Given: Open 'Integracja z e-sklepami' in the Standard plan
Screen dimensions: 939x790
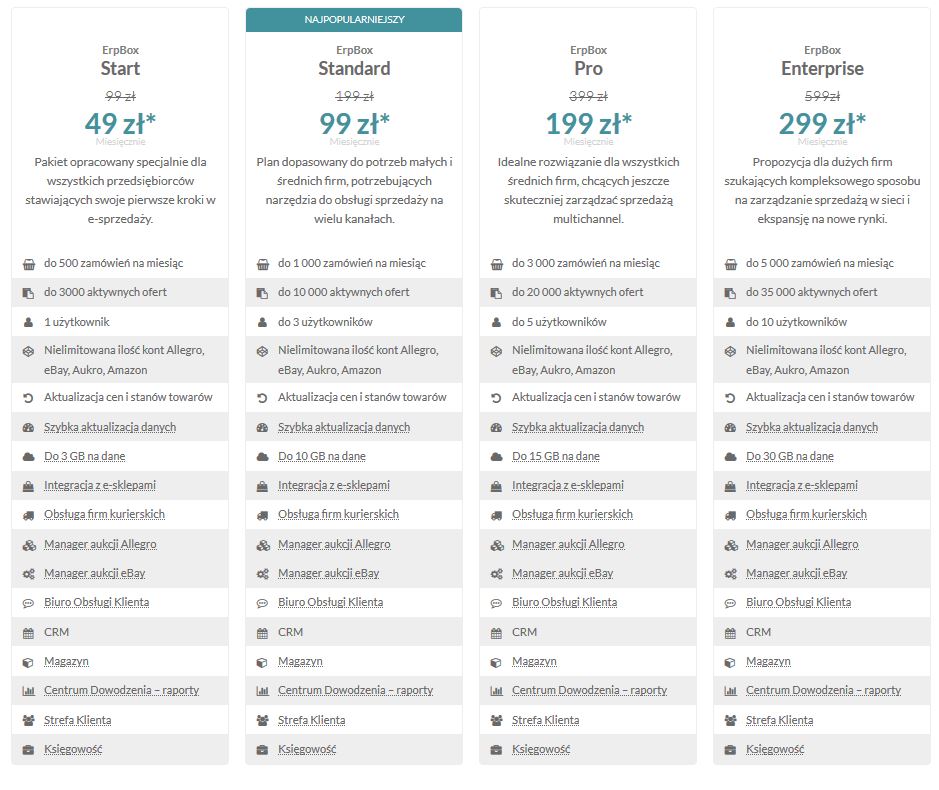Looking at the screenshot, I should (x=334, y=485).
